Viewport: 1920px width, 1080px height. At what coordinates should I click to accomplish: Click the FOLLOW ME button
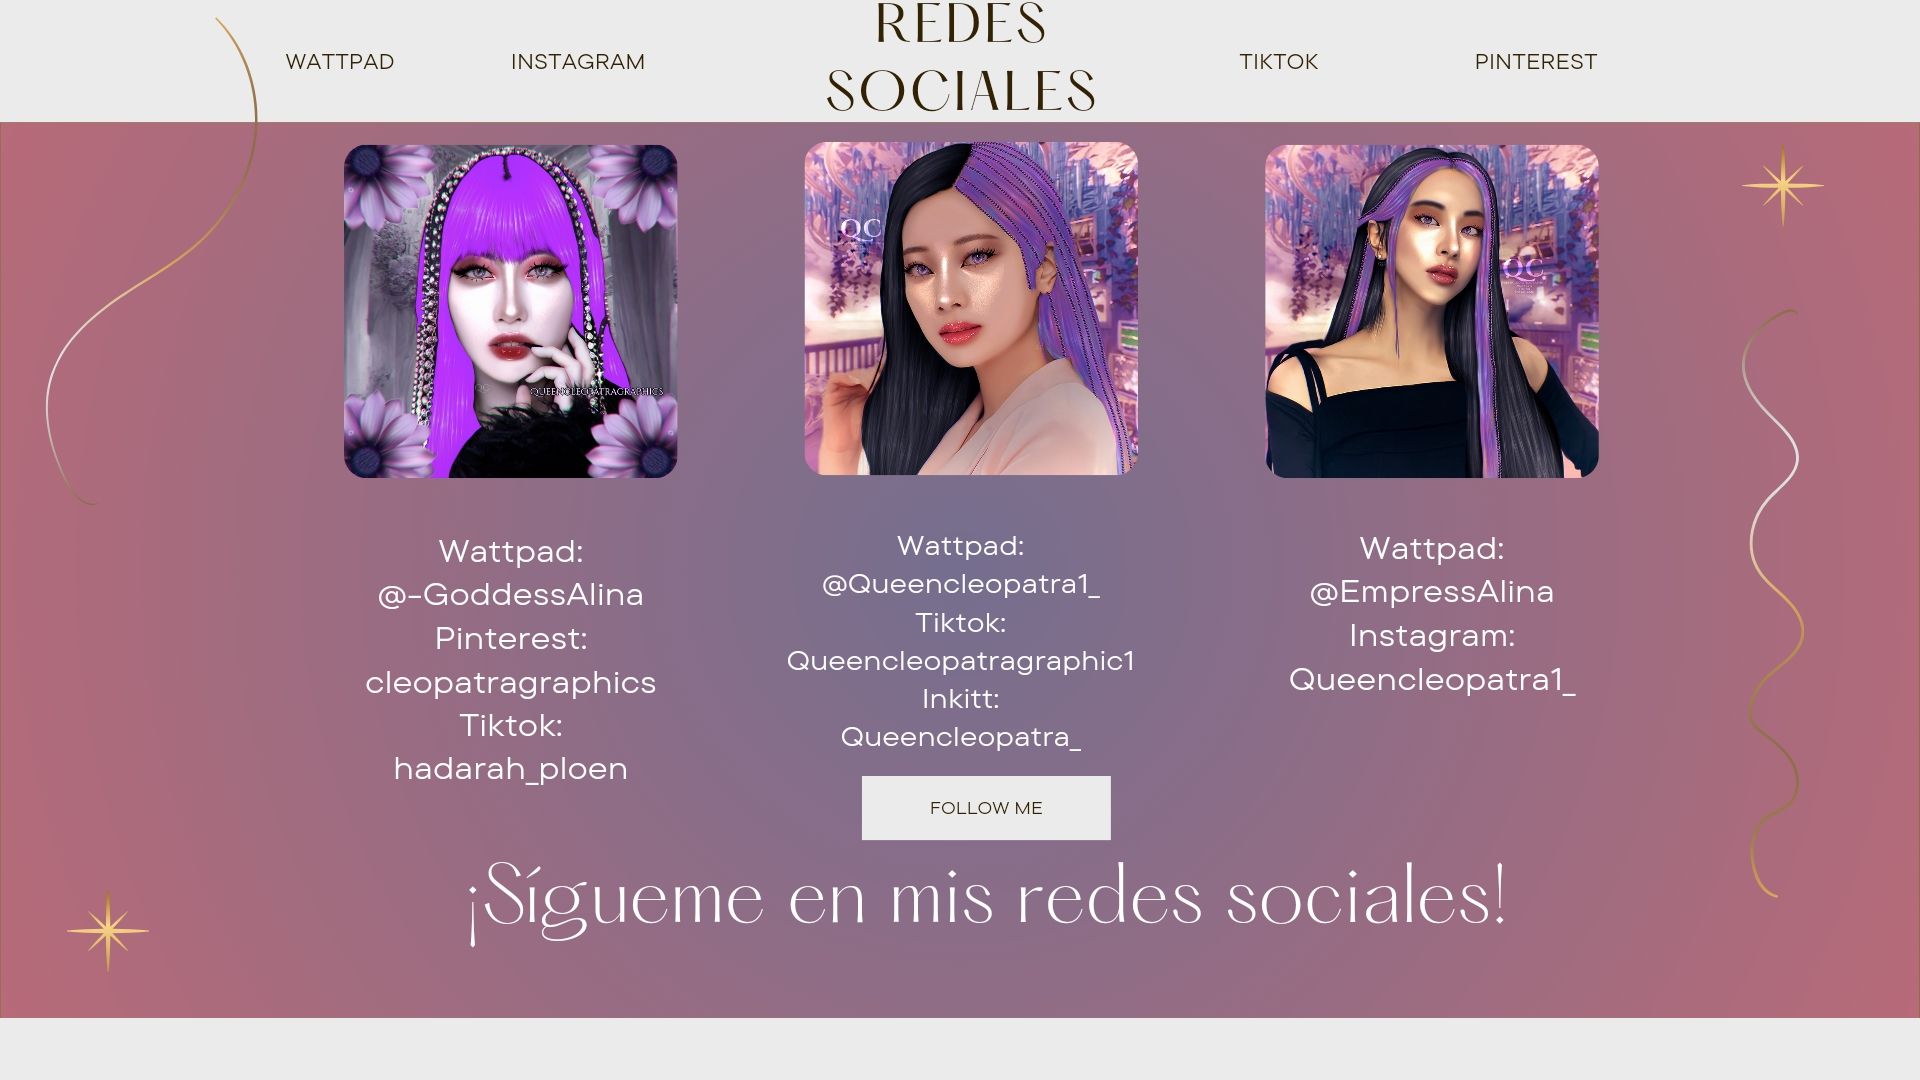(x=986, y=808)
